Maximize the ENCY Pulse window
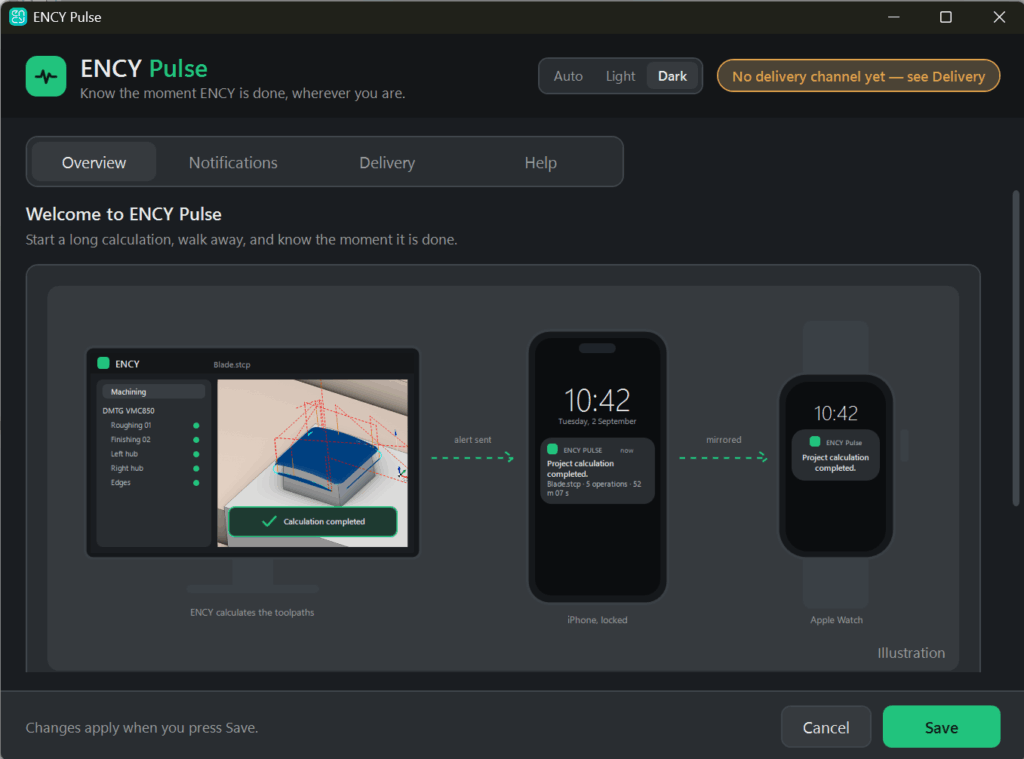1024x759 pixels. [946, 17]
